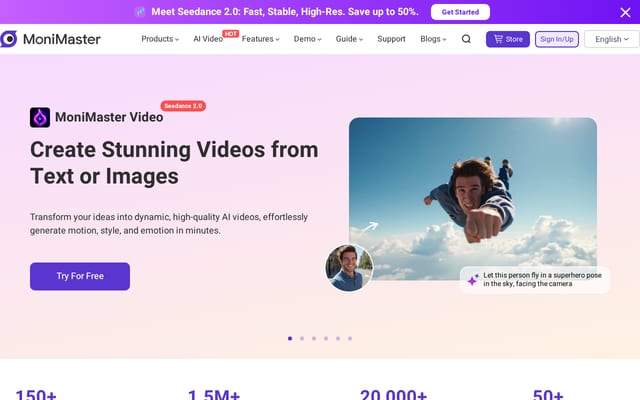Select the third carousel dot

point(314,338)
